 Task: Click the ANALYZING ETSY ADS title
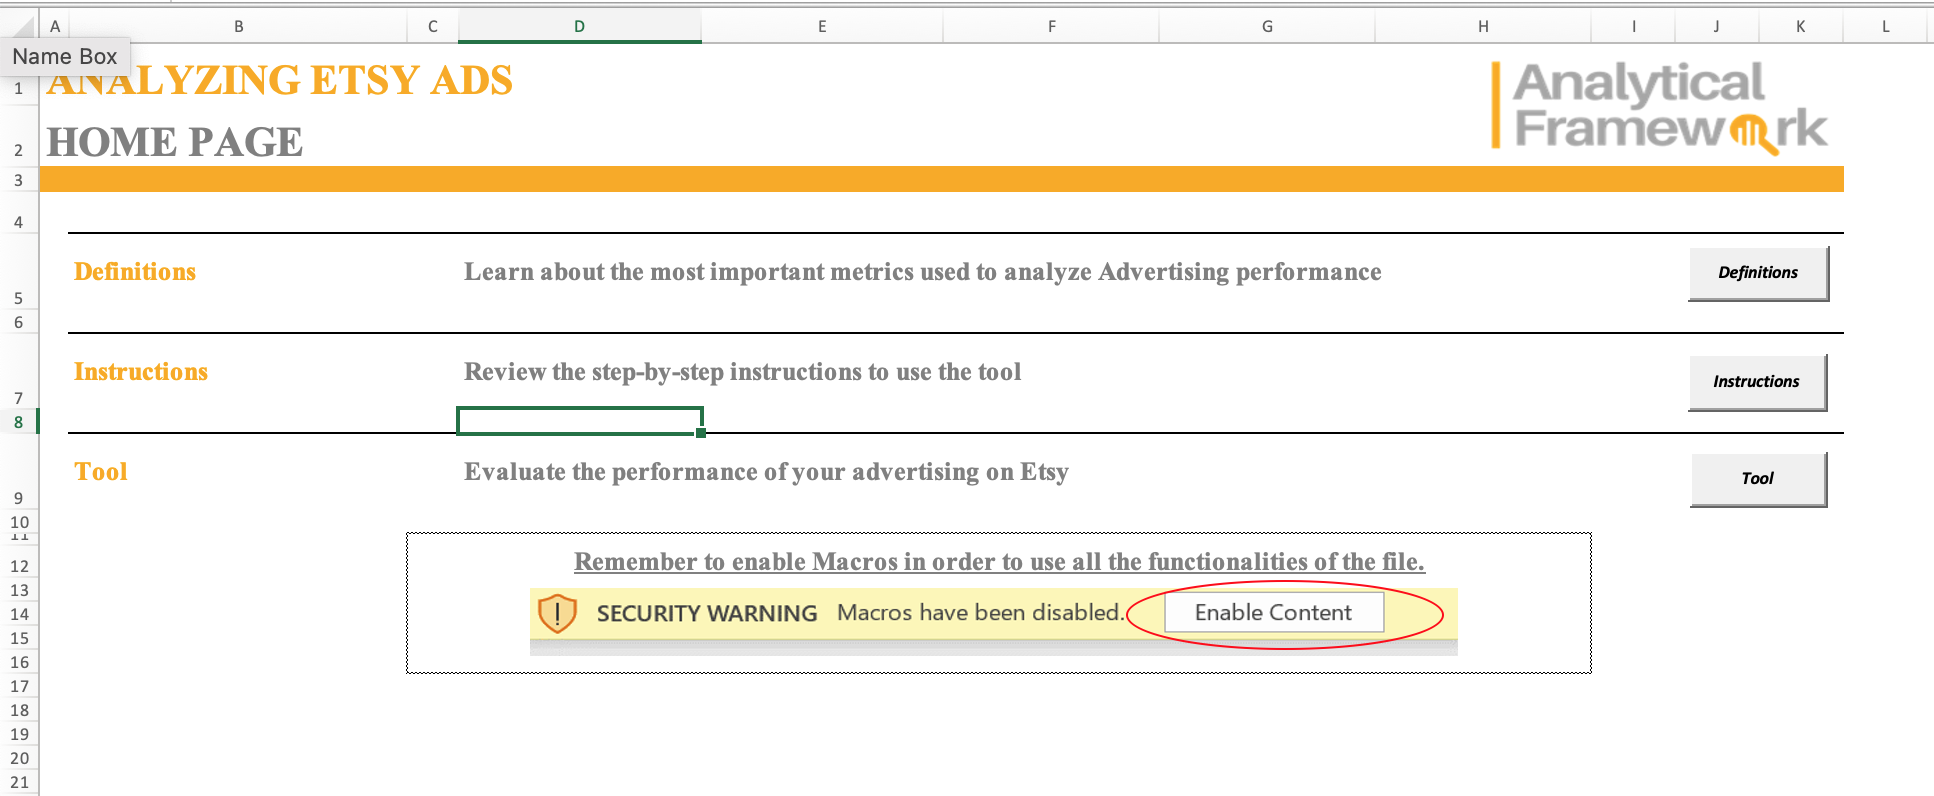tap(280, 80)
